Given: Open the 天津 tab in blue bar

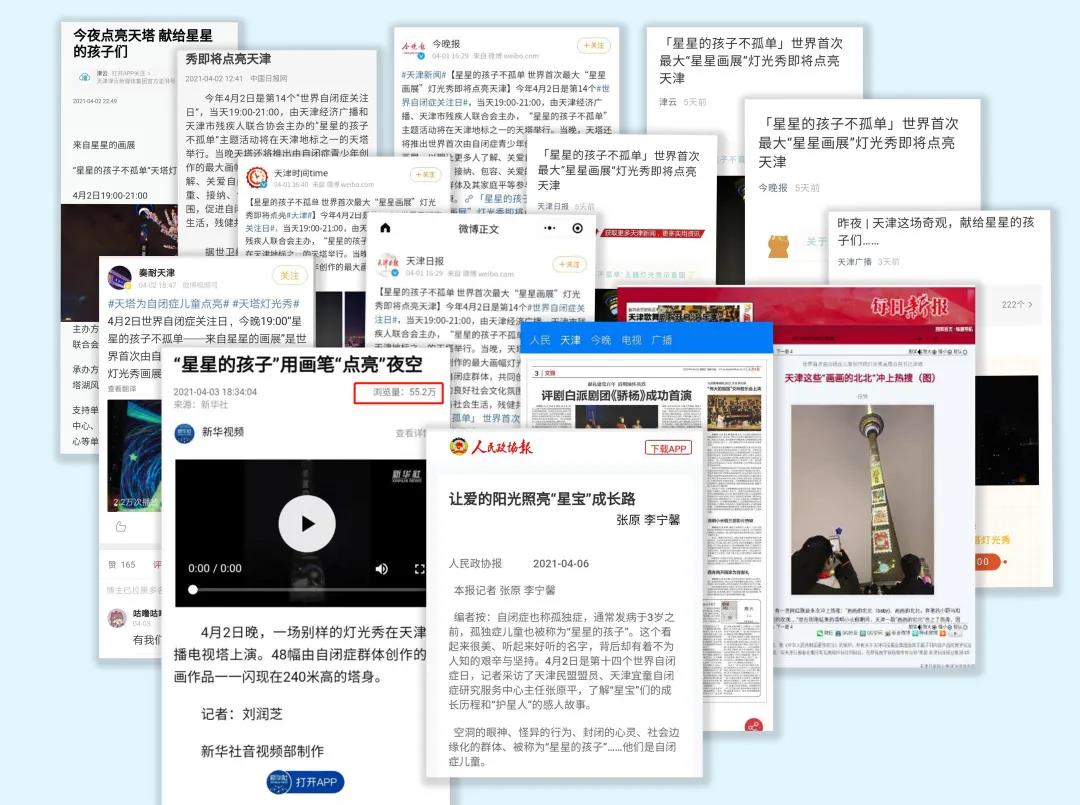Looking at the screenshot, I should [570, 340].
